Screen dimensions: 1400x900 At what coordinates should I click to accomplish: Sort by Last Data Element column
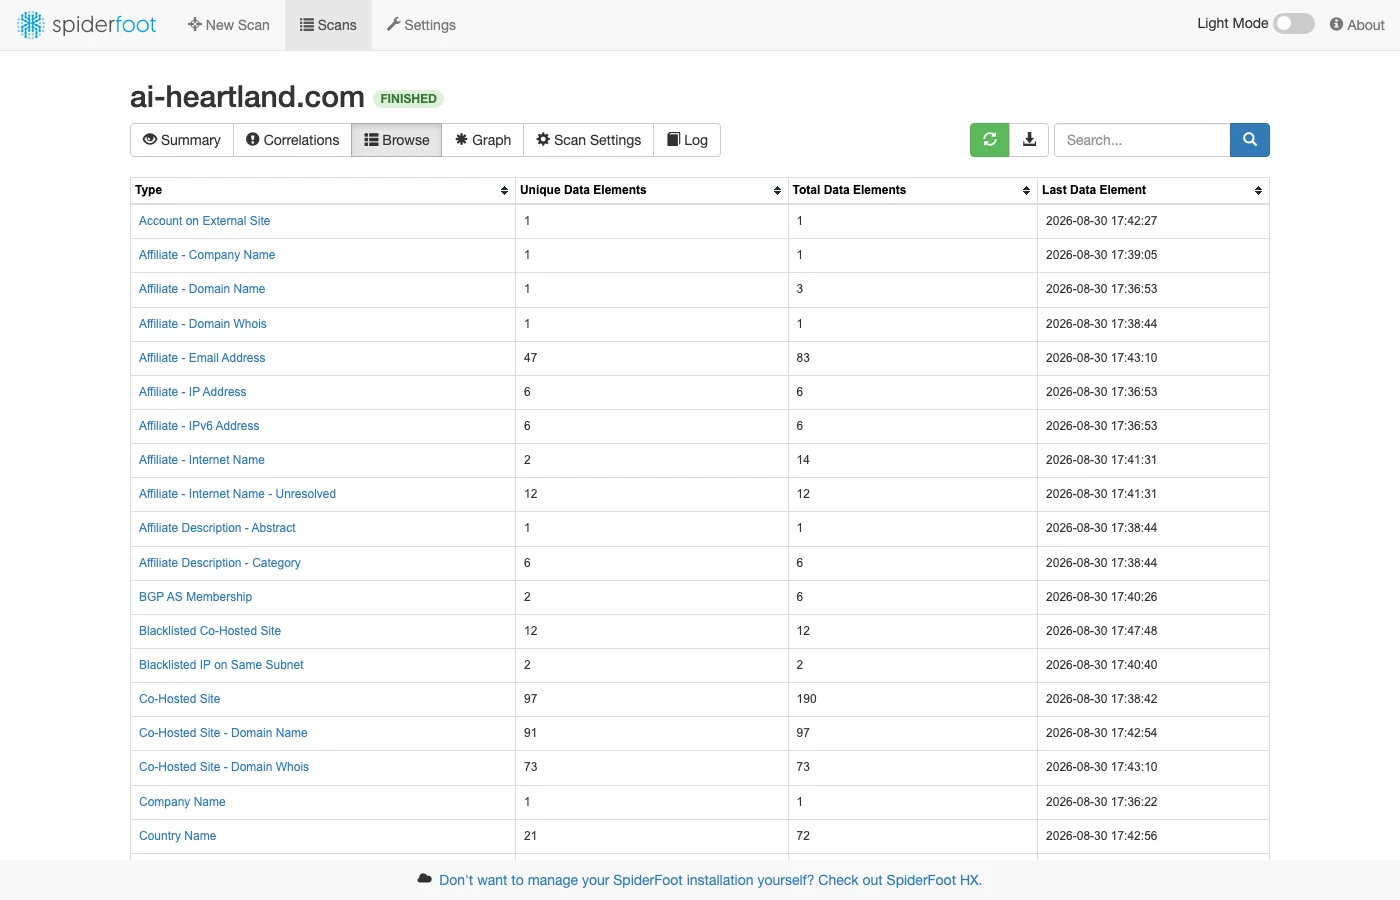click(x=1258, y=190)
